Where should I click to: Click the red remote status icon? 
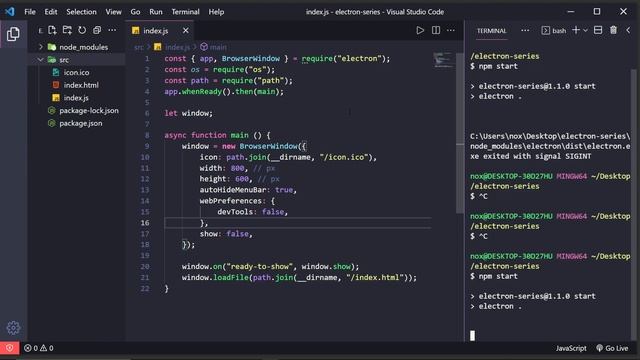pyautogui.click(x=9, y=348)
